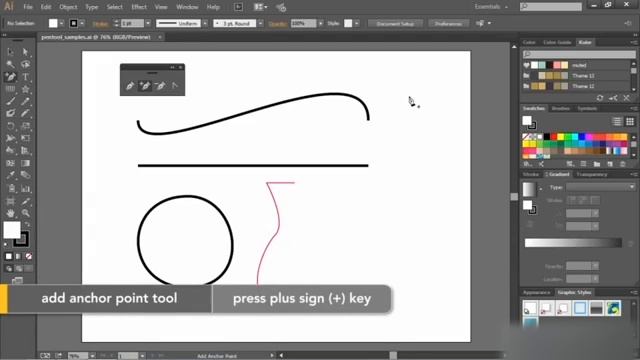Open the graphic Style dropdown arrow
The image size is (640, 360).
coord(357,24)
